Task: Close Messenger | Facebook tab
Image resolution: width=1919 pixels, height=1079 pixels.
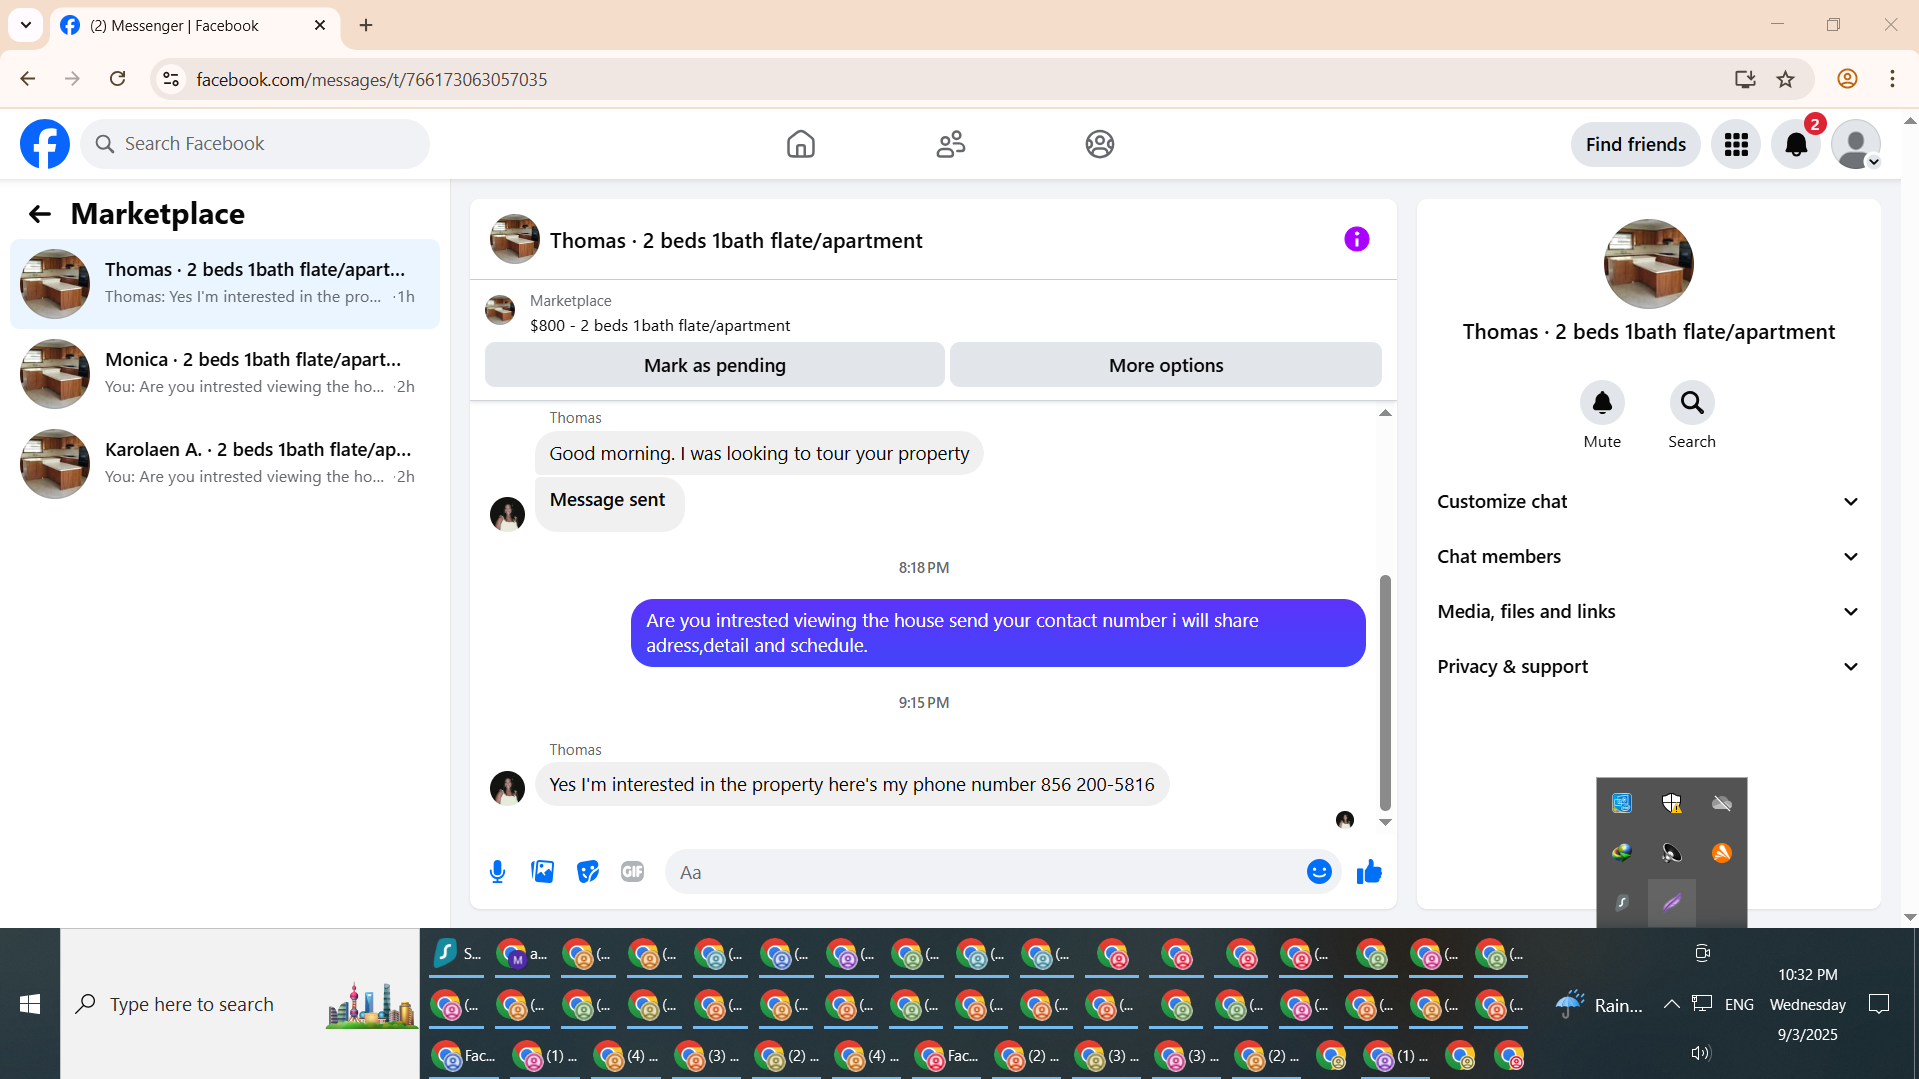Action: (320, 25)
